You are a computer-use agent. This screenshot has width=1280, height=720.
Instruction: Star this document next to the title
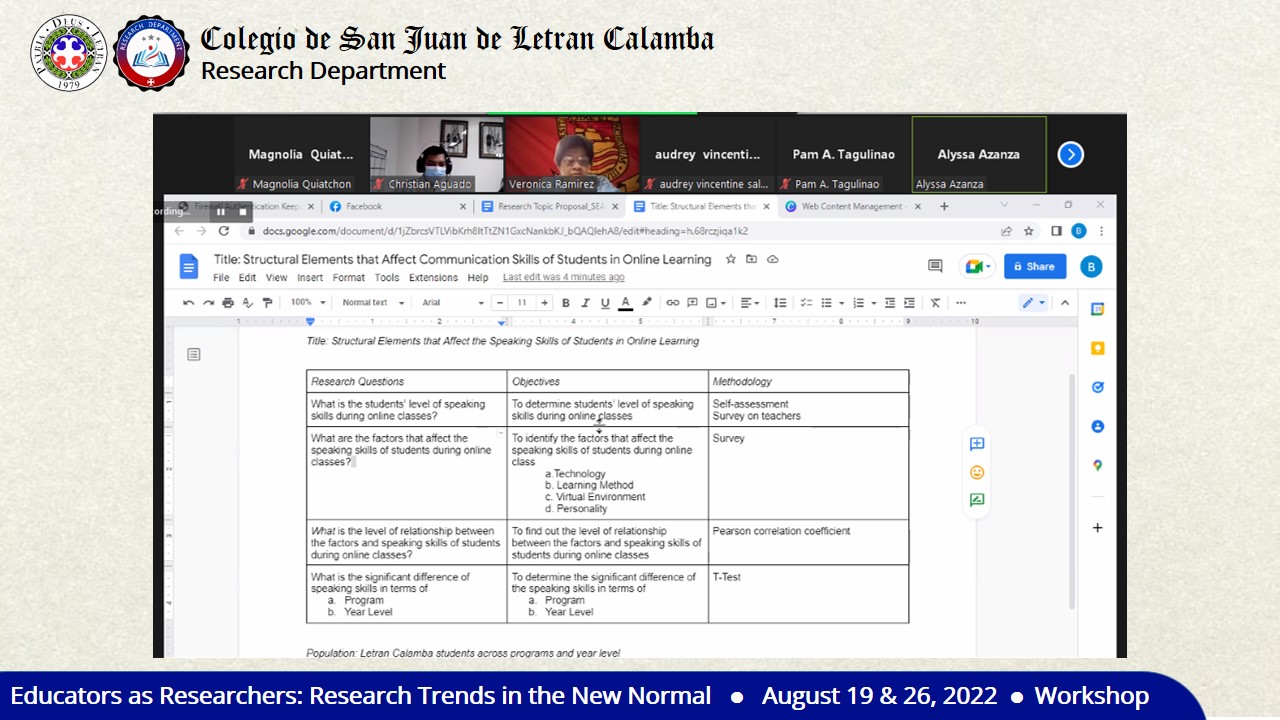[731, 259]
